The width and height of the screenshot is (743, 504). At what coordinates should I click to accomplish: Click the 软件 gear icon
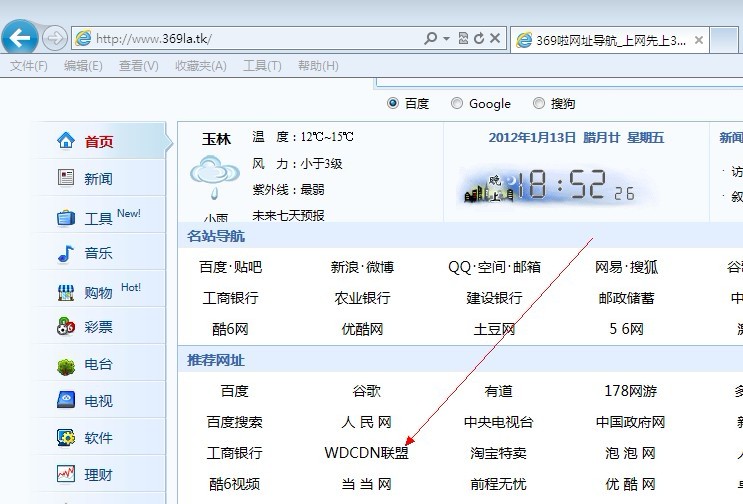[x=66, y=437]
